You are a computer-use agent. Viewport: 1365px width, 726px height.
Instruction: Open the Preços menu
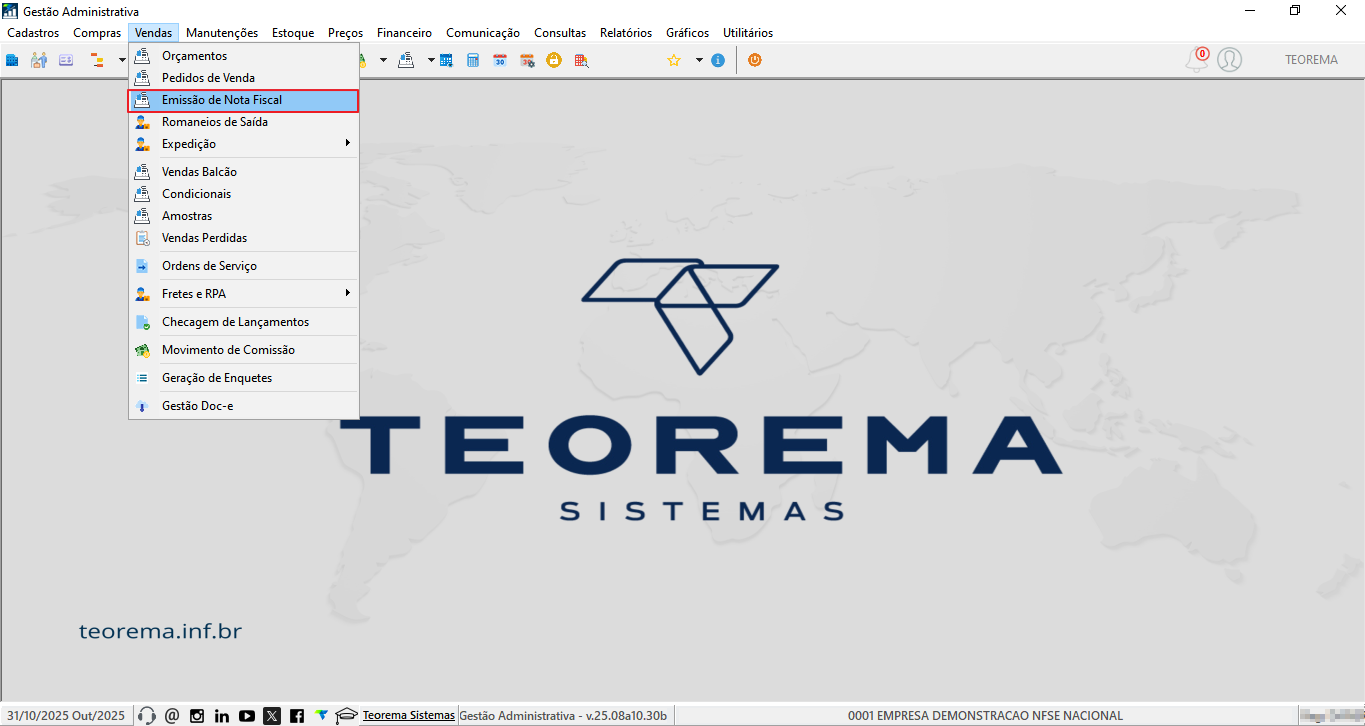click(346, 33)
